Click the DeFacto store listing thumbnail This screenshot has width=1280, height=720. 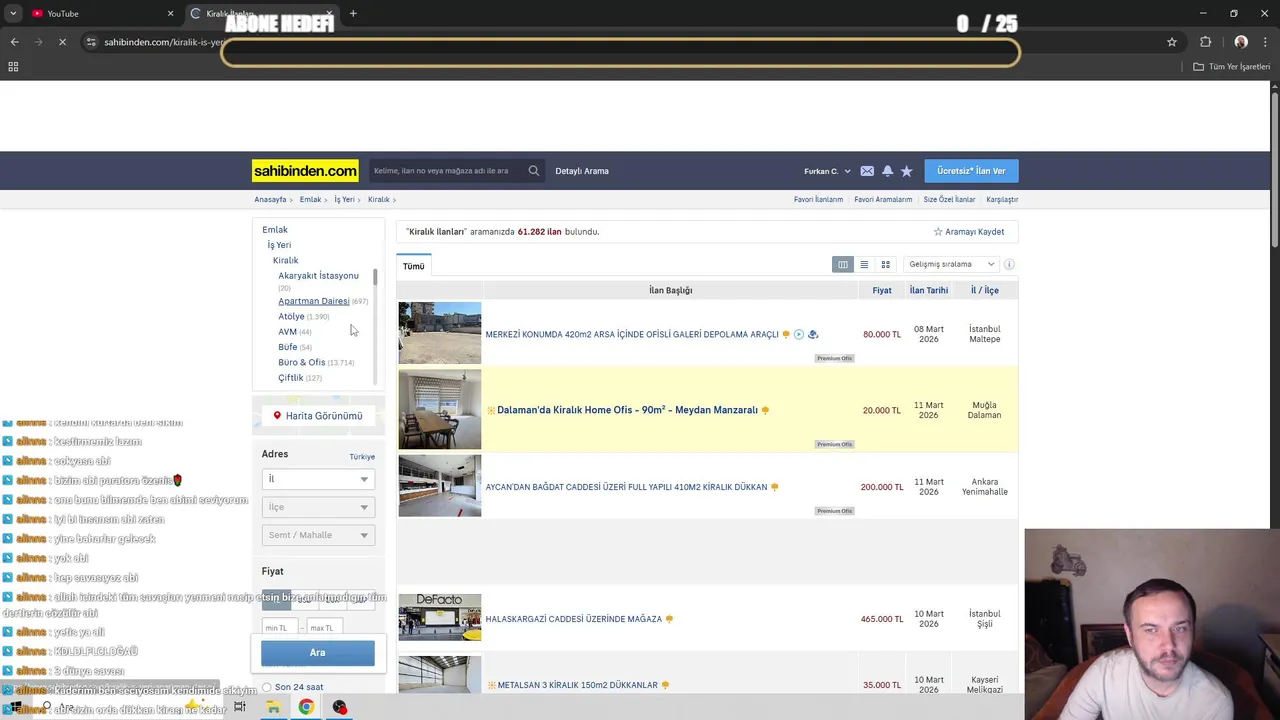pyautogui.click(x=440, y=617)
